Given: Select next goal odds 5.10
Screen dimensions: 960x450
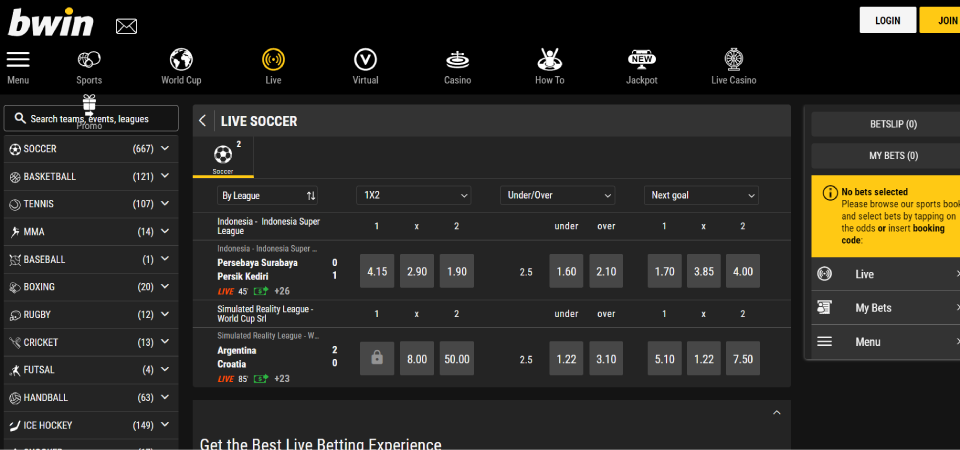Looking at the screenshot, I should click(664, 358).
